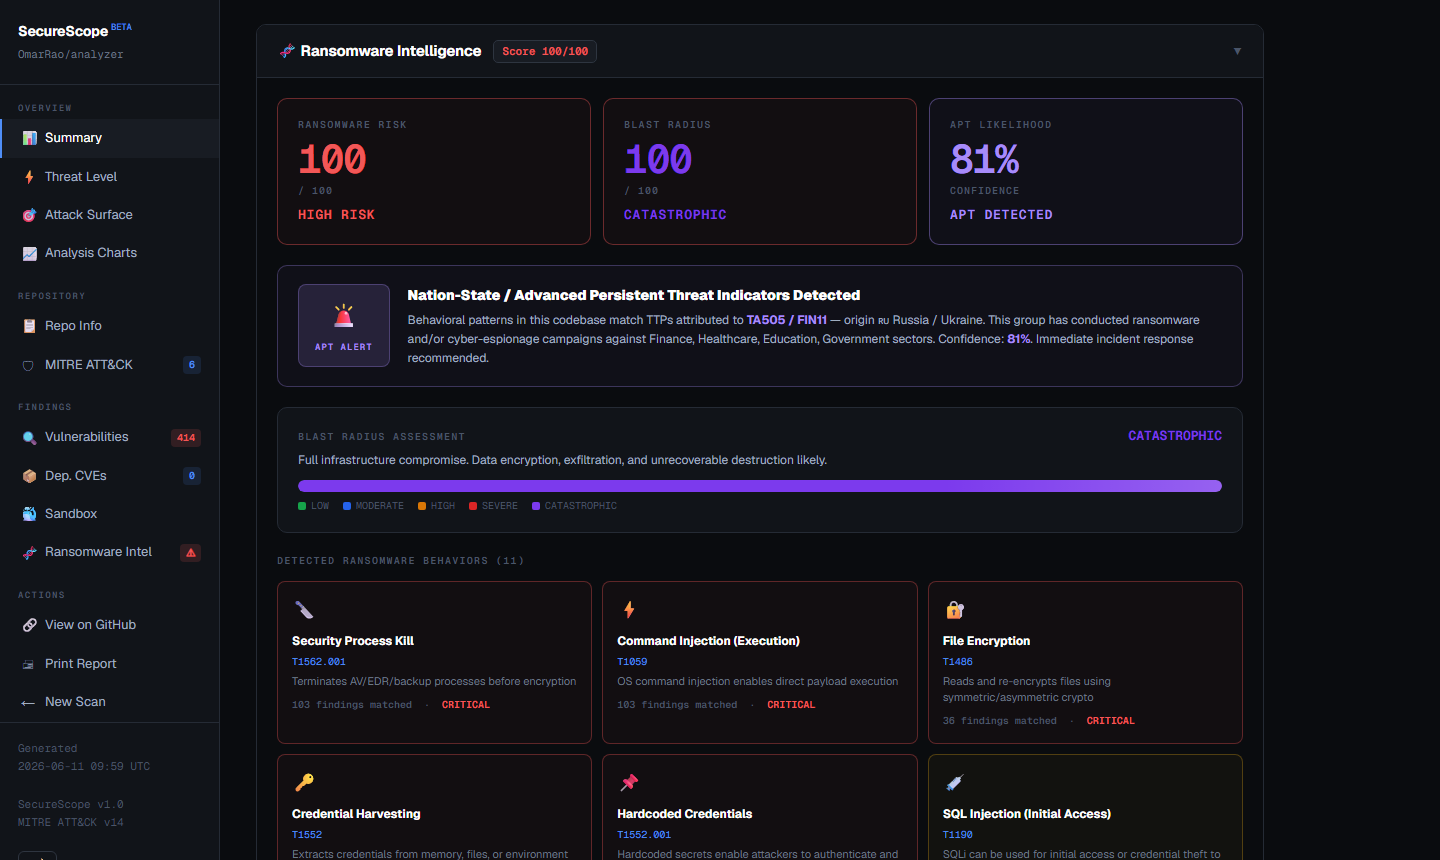Image resolution: width=1440 pixels, height=860 pixels.
Task: Click the Command Injection lightning icon
Action: click(x=629, y=610)
